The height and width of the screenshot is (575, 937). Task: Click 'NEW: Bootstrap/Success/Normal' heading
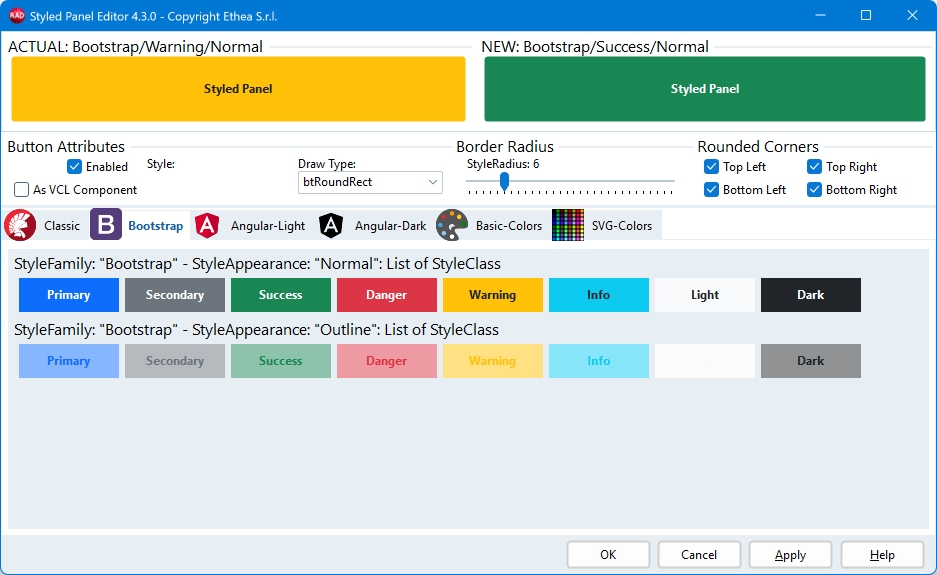(x=595, y=47)
